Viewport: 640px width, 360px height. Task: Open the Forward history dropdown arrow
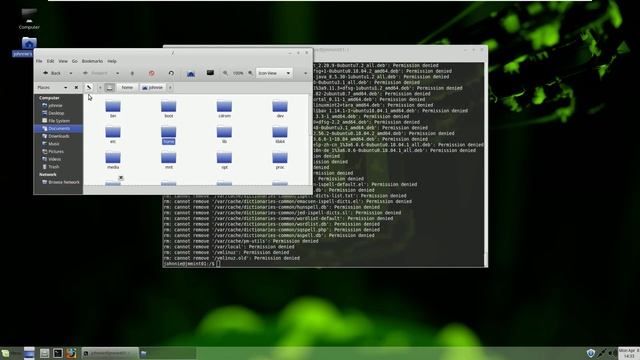[118, 73]
